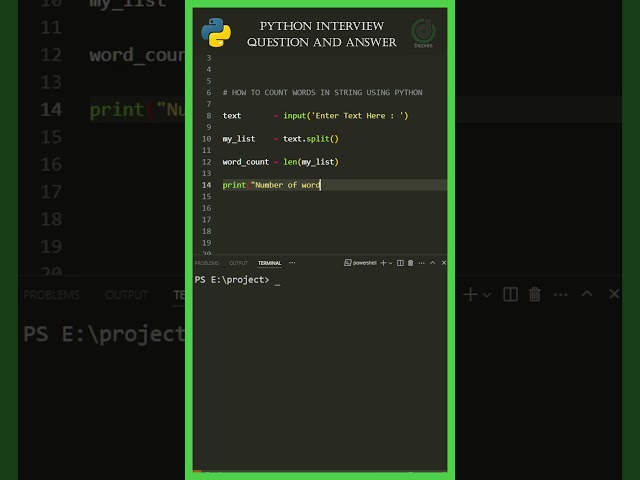The image size is (640, 480).
Task: Click the large X close icon in background
Action: point(614,294)
